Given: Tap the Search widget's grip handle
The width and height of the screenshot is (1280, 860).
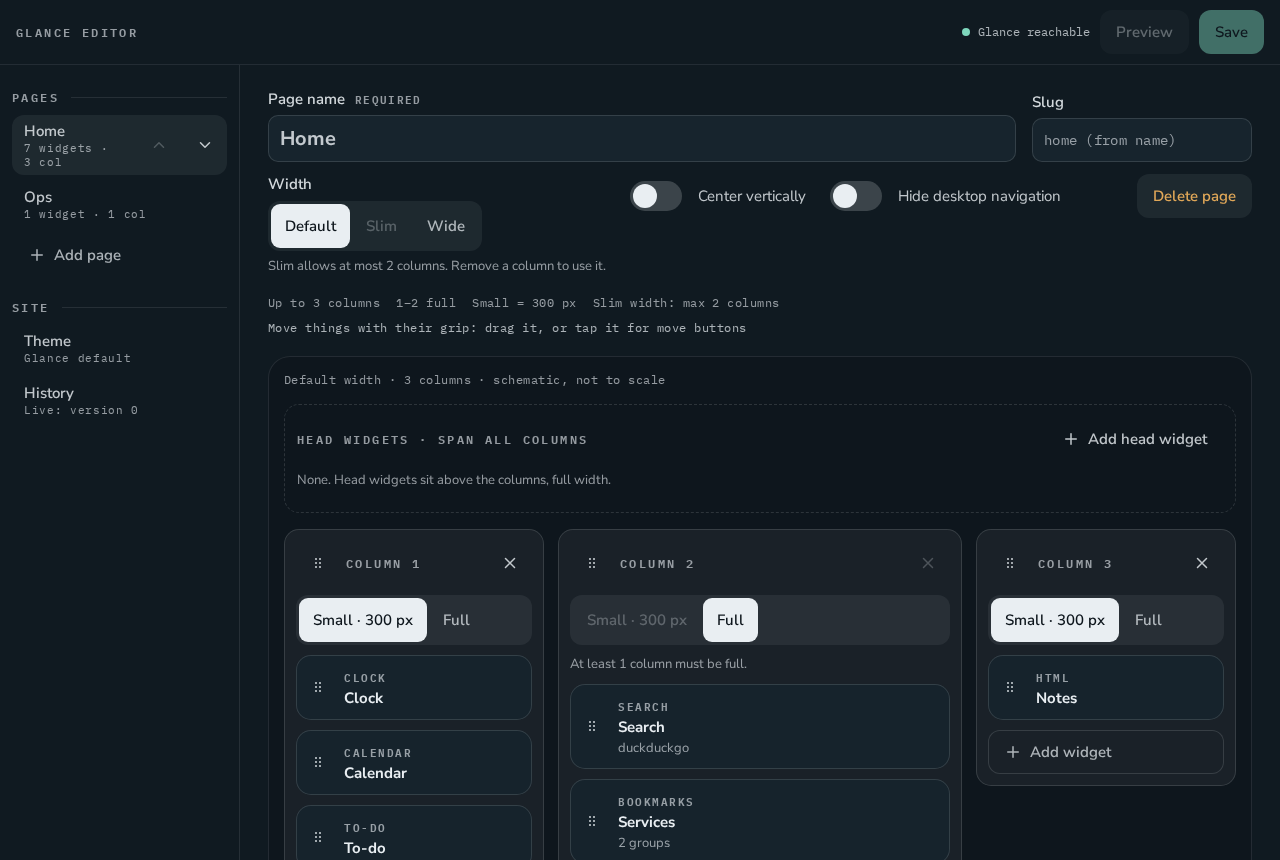Looking at the screenshot, I should [592, 726].
